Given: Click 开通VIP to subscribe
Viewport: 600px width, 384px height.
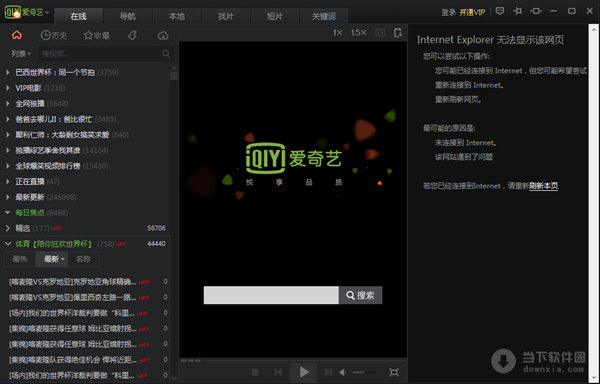Looking at the screenshot, I should click(473, 13).
